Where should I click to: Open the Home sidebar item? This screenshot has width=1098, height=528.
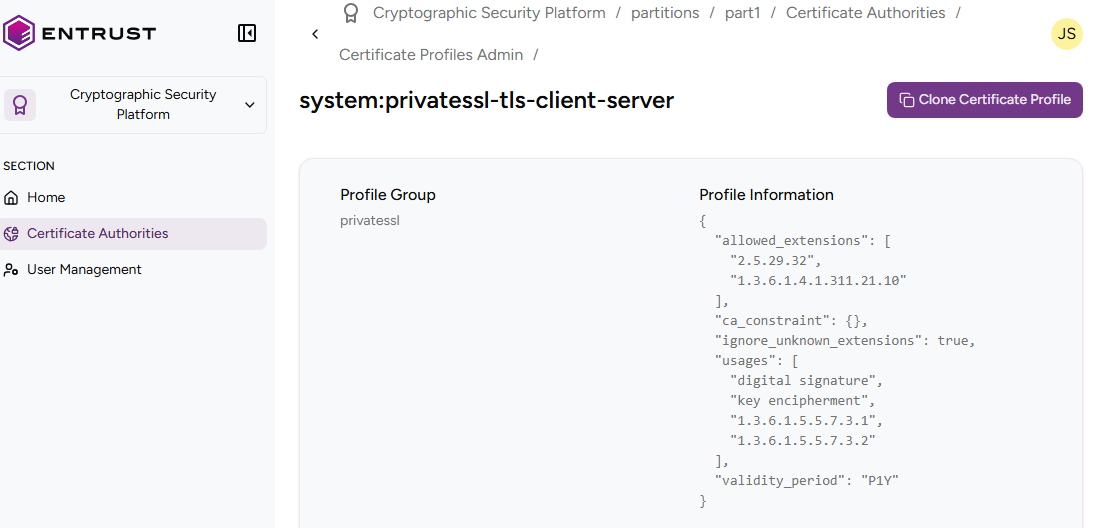click(x=46, y=198)
